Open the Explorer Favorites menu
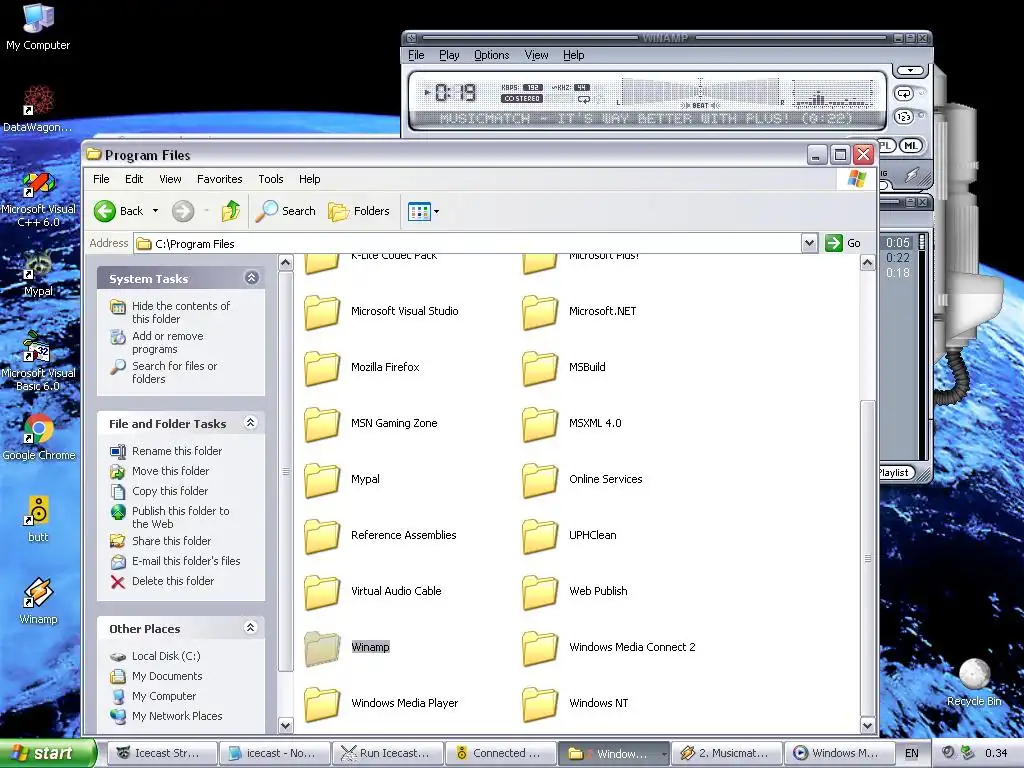 pos(219,179)
